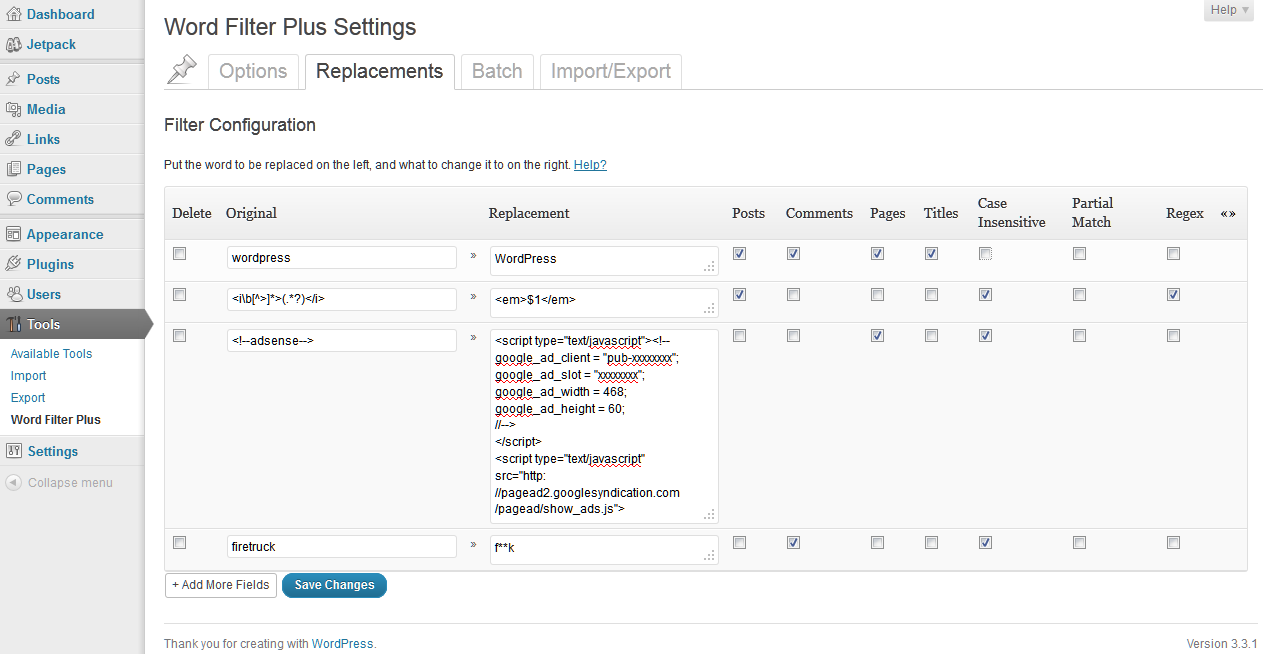The width and height of the screenshot is (1274, 654).
Task: Click the Links chain icon
Action: click(14, 139)
